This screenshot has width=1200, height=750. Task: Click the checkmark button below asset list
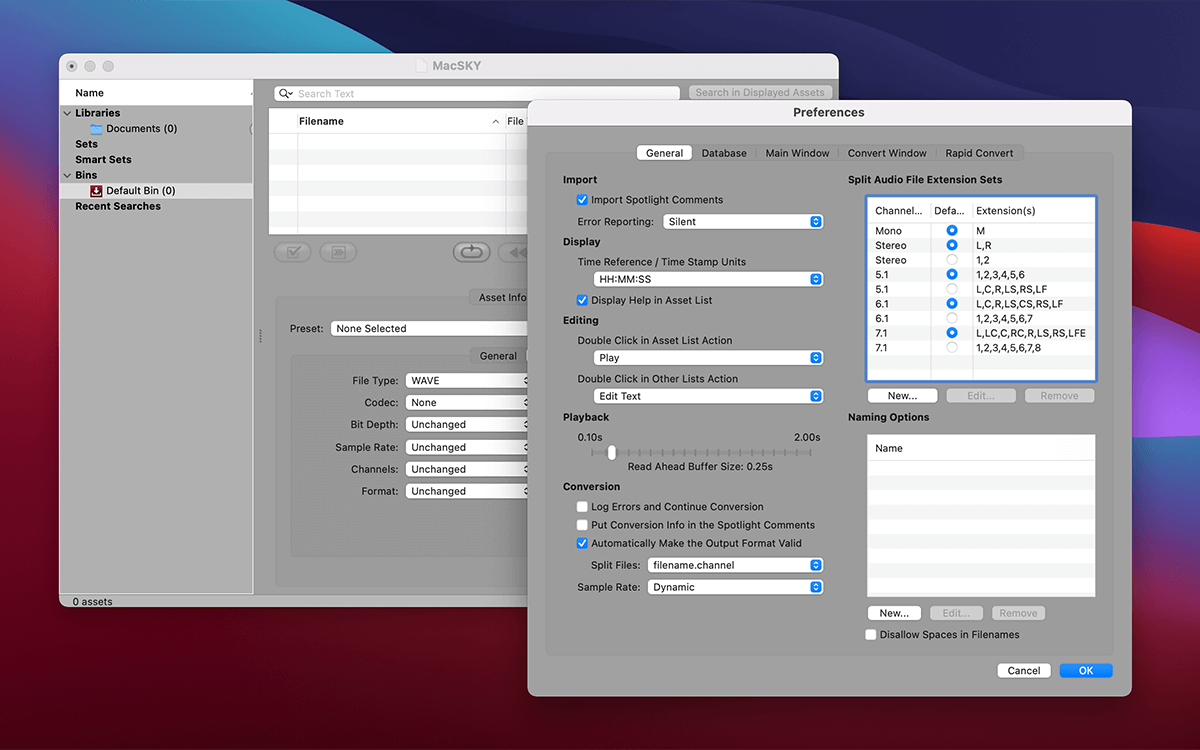(292, 253)
